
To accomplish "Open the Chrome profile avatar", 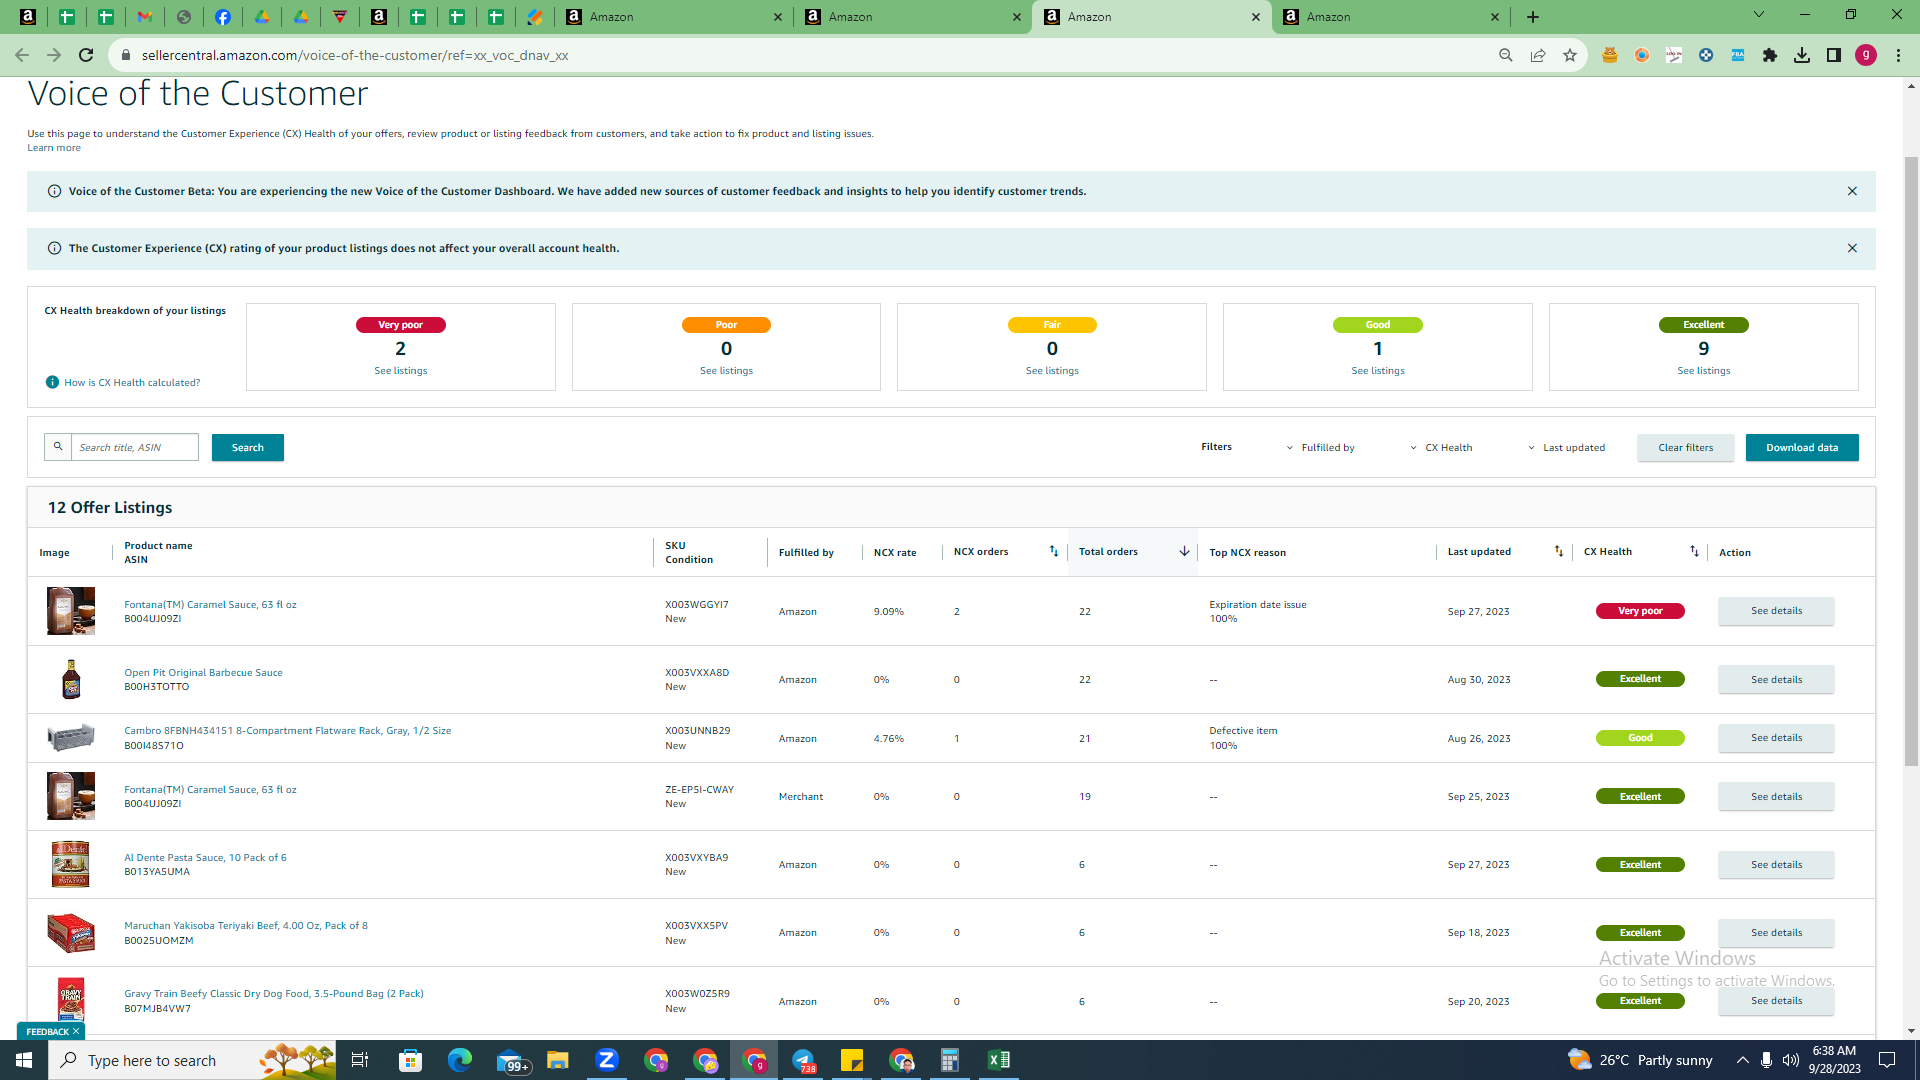I will click(x=1866, y=55).
